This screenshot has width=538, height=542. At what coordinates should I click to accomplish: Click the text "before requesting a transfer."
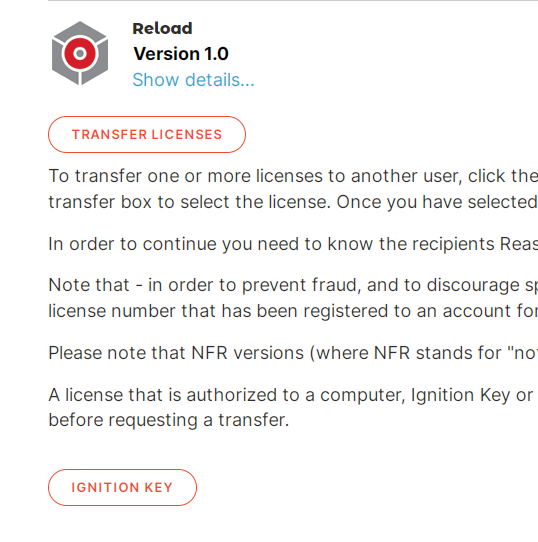[169, 420]
